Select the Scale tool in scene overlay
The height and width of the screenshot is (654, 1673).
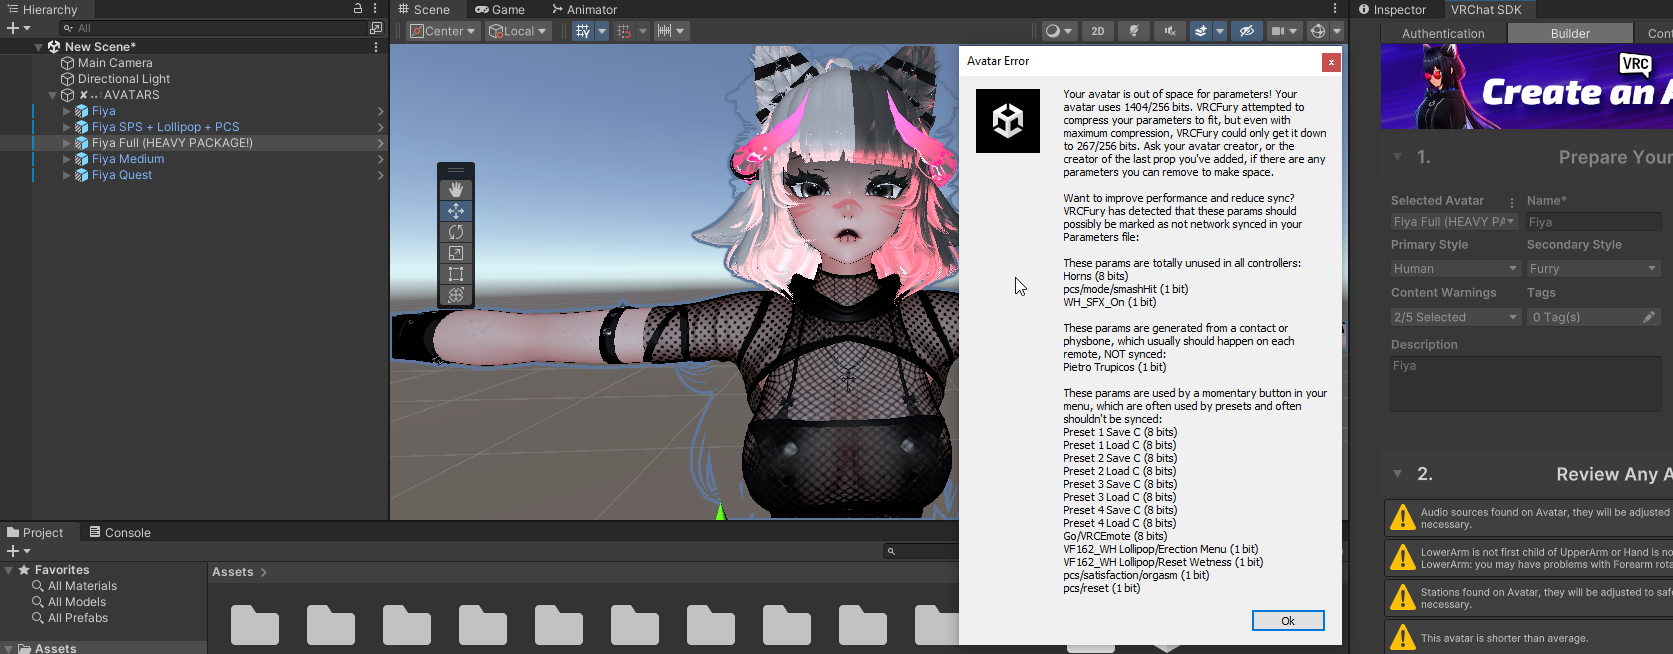pos(456,253)
